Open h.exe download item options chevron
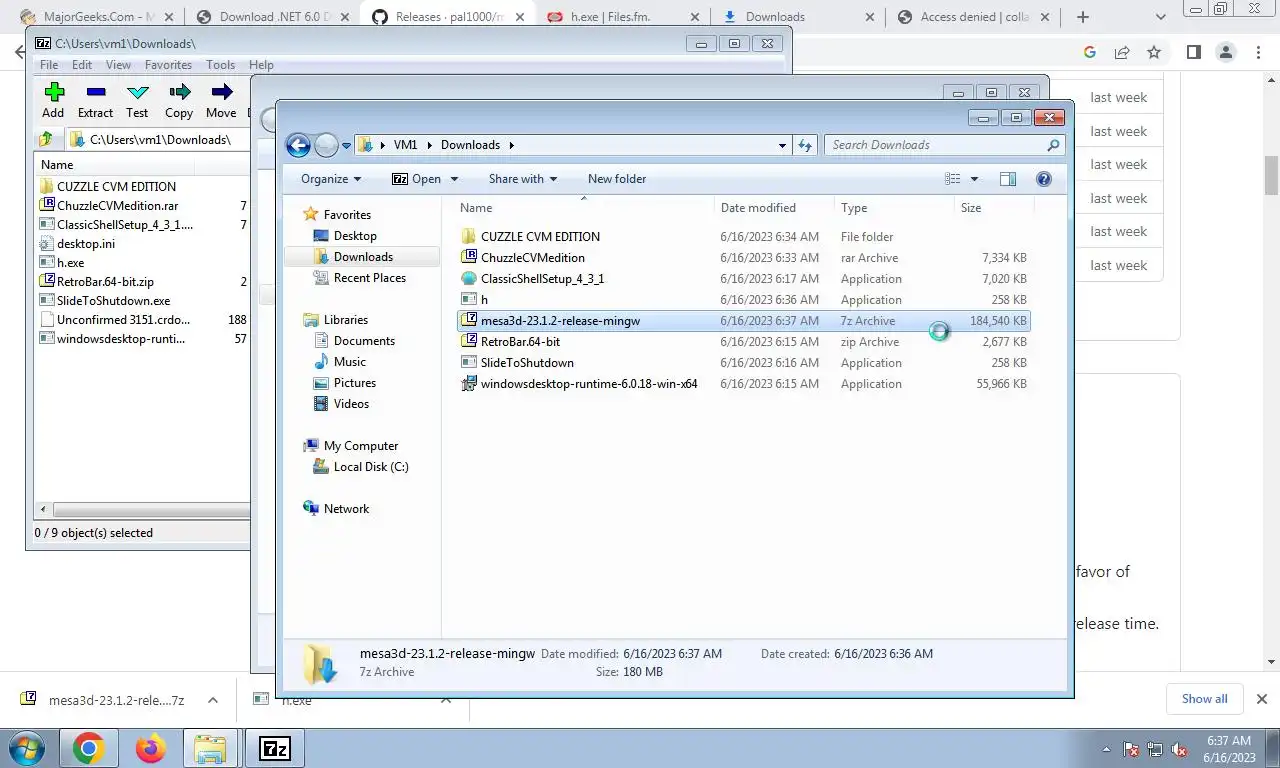The height and width of the screenshot is (768, 1280). [x=446, y=700]
